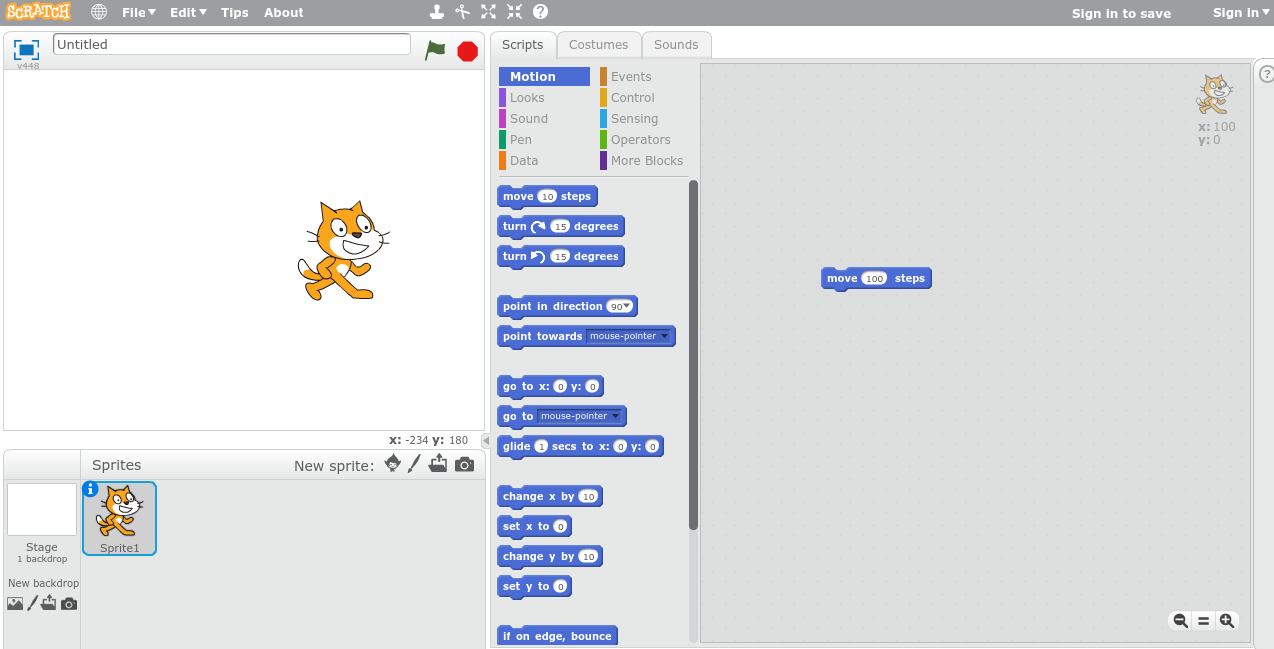This screenshot has height=649, width=1274.
Task: Open the go to mouse-pointer dropdown
Action: point(615,416)
